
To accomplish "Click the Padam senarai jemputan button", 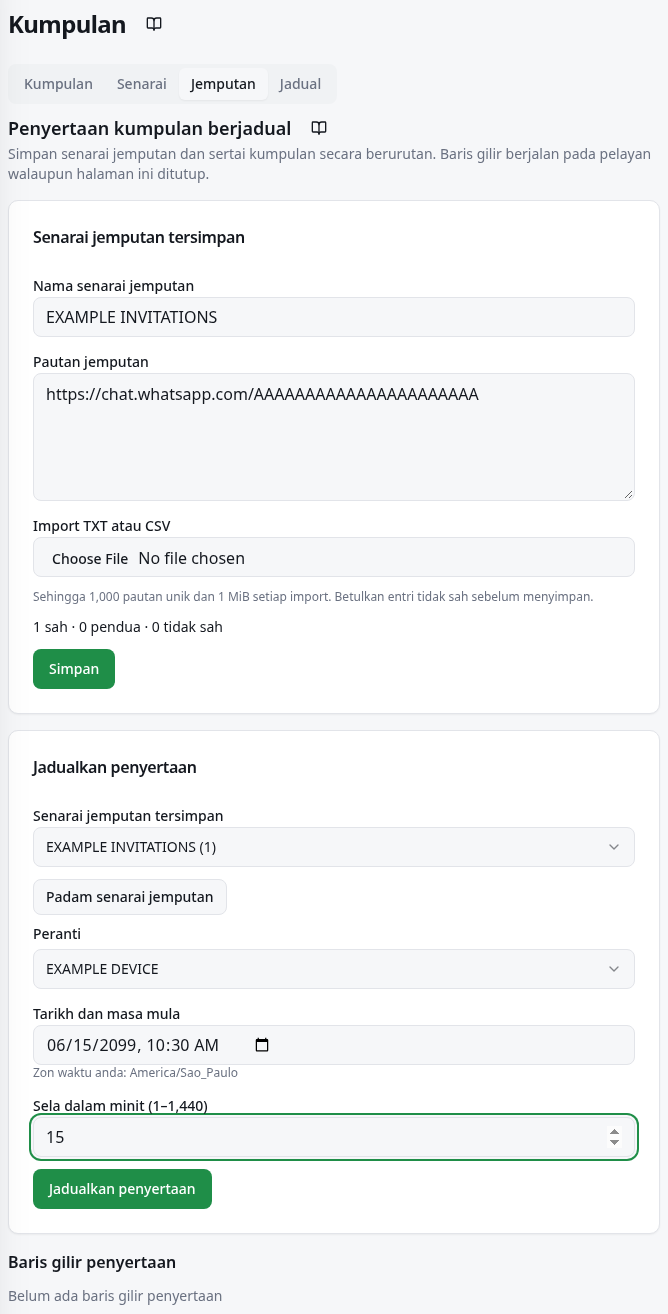I will coord(130,897).
